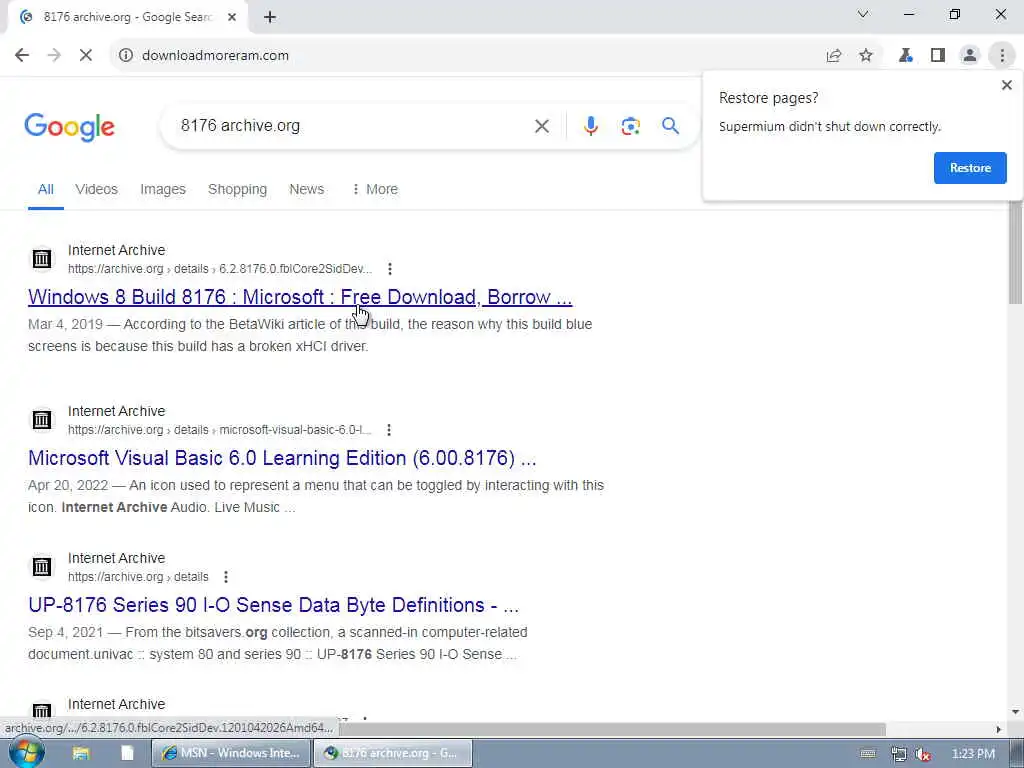Image resolution: width=1024 pixels, height=768 pixels.
Task: Select the All results tab
Action: (x=46, y=189)
